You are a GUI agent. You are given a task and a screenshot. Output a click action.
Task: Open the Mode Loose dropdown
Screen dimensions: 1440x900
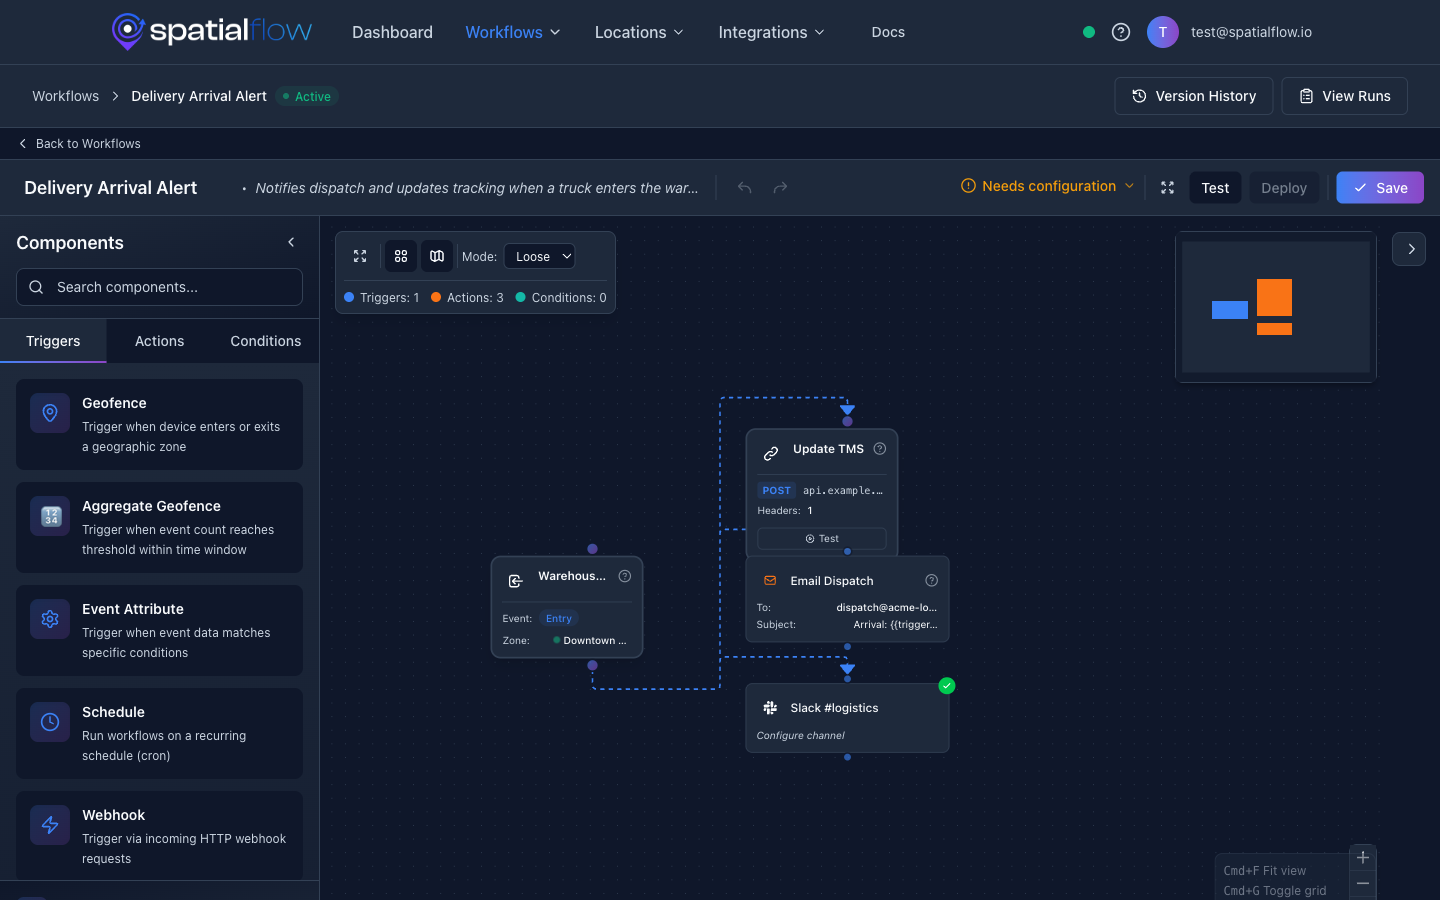tap(539, 256)
